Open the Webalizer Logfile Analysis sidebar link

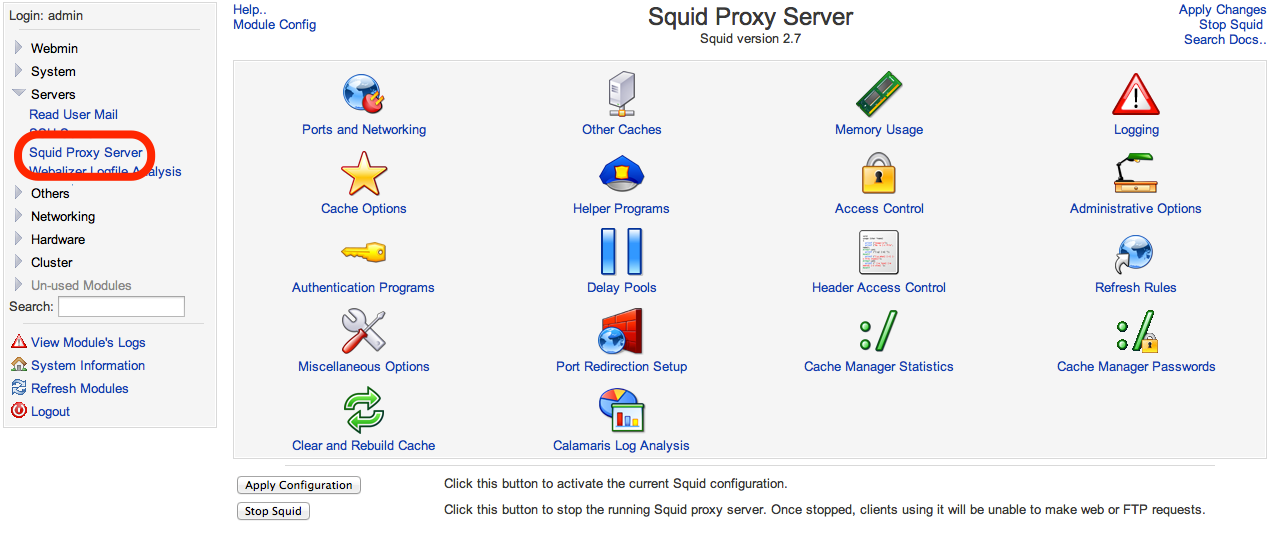(x=105, y=171)
